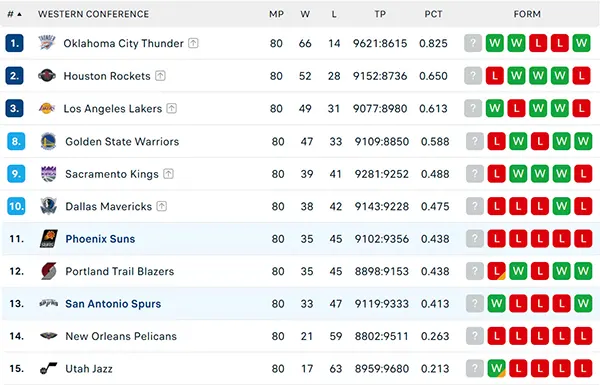Click the only W form result for Dallas Mavericks

click(561, 206)
